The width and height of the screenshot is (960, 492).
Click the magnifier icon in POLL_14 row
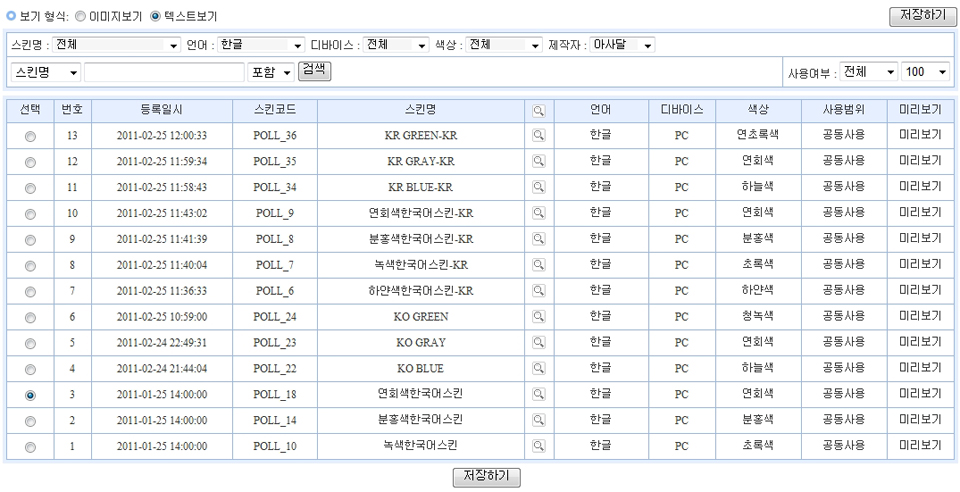[x=538, y=420]
